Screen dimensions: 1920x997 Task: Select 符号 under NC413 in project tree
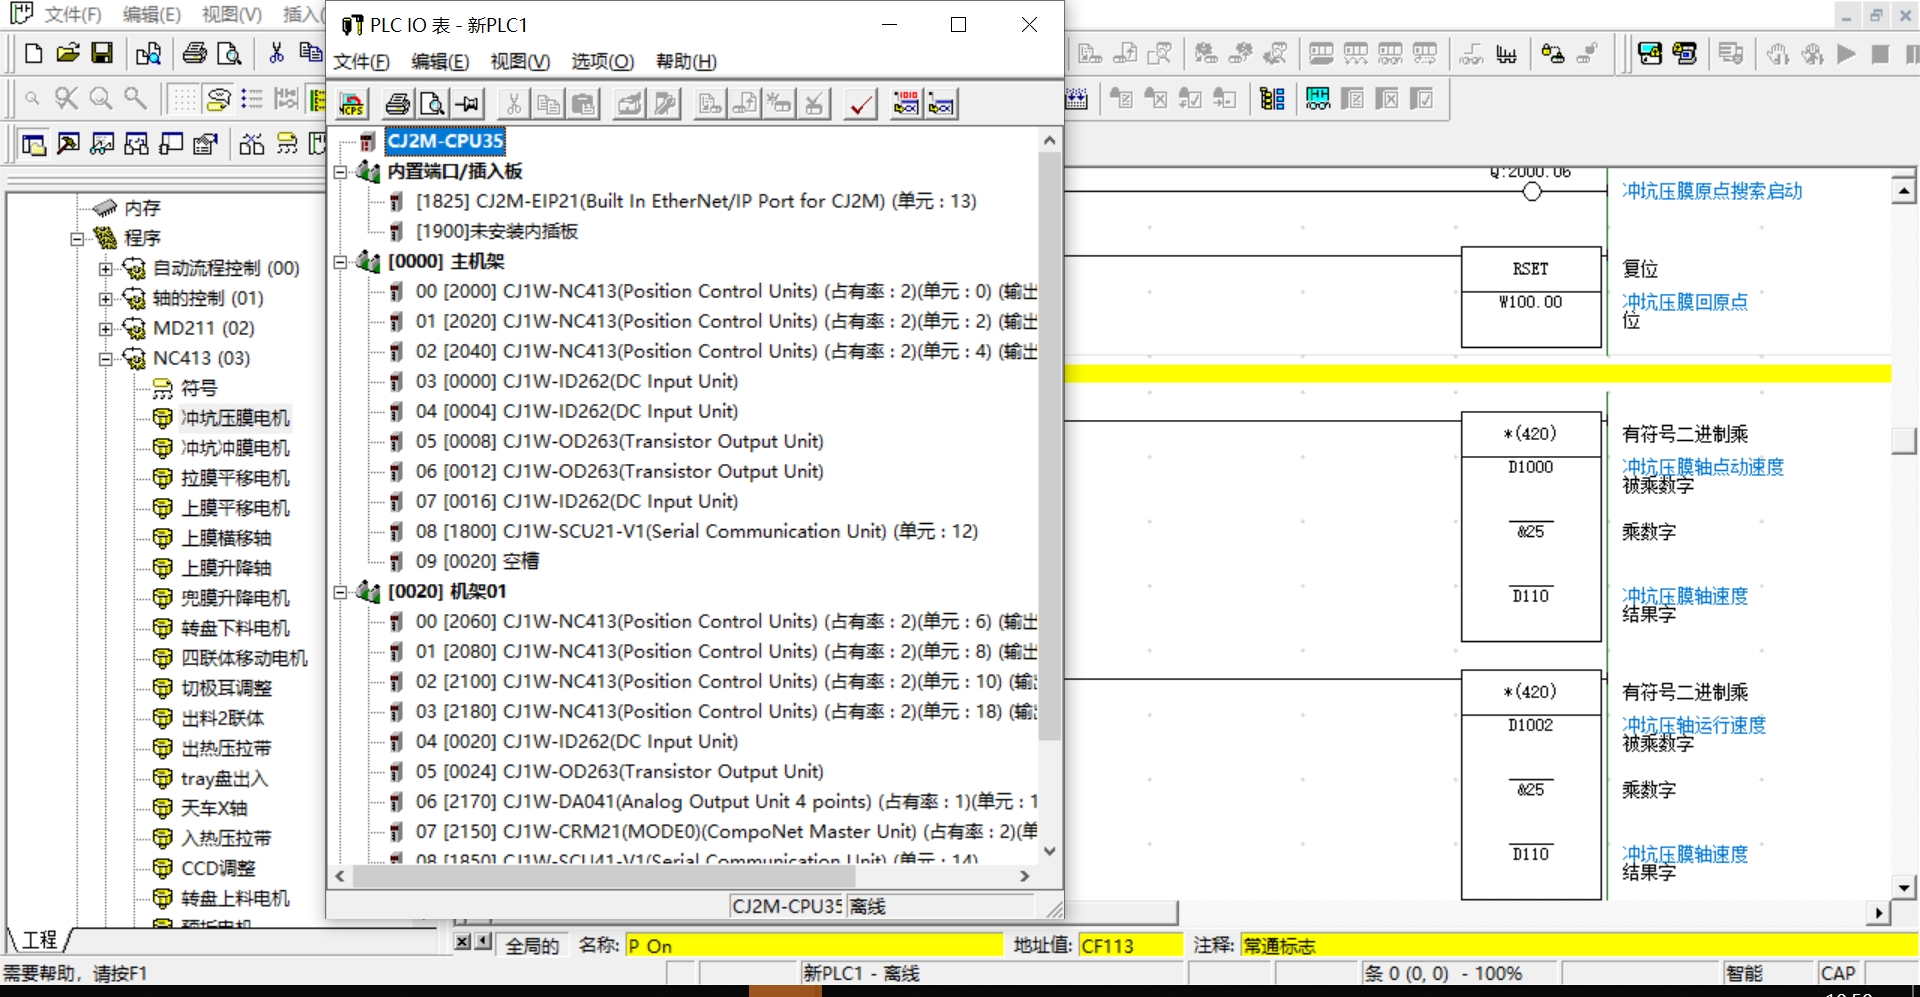198,388
